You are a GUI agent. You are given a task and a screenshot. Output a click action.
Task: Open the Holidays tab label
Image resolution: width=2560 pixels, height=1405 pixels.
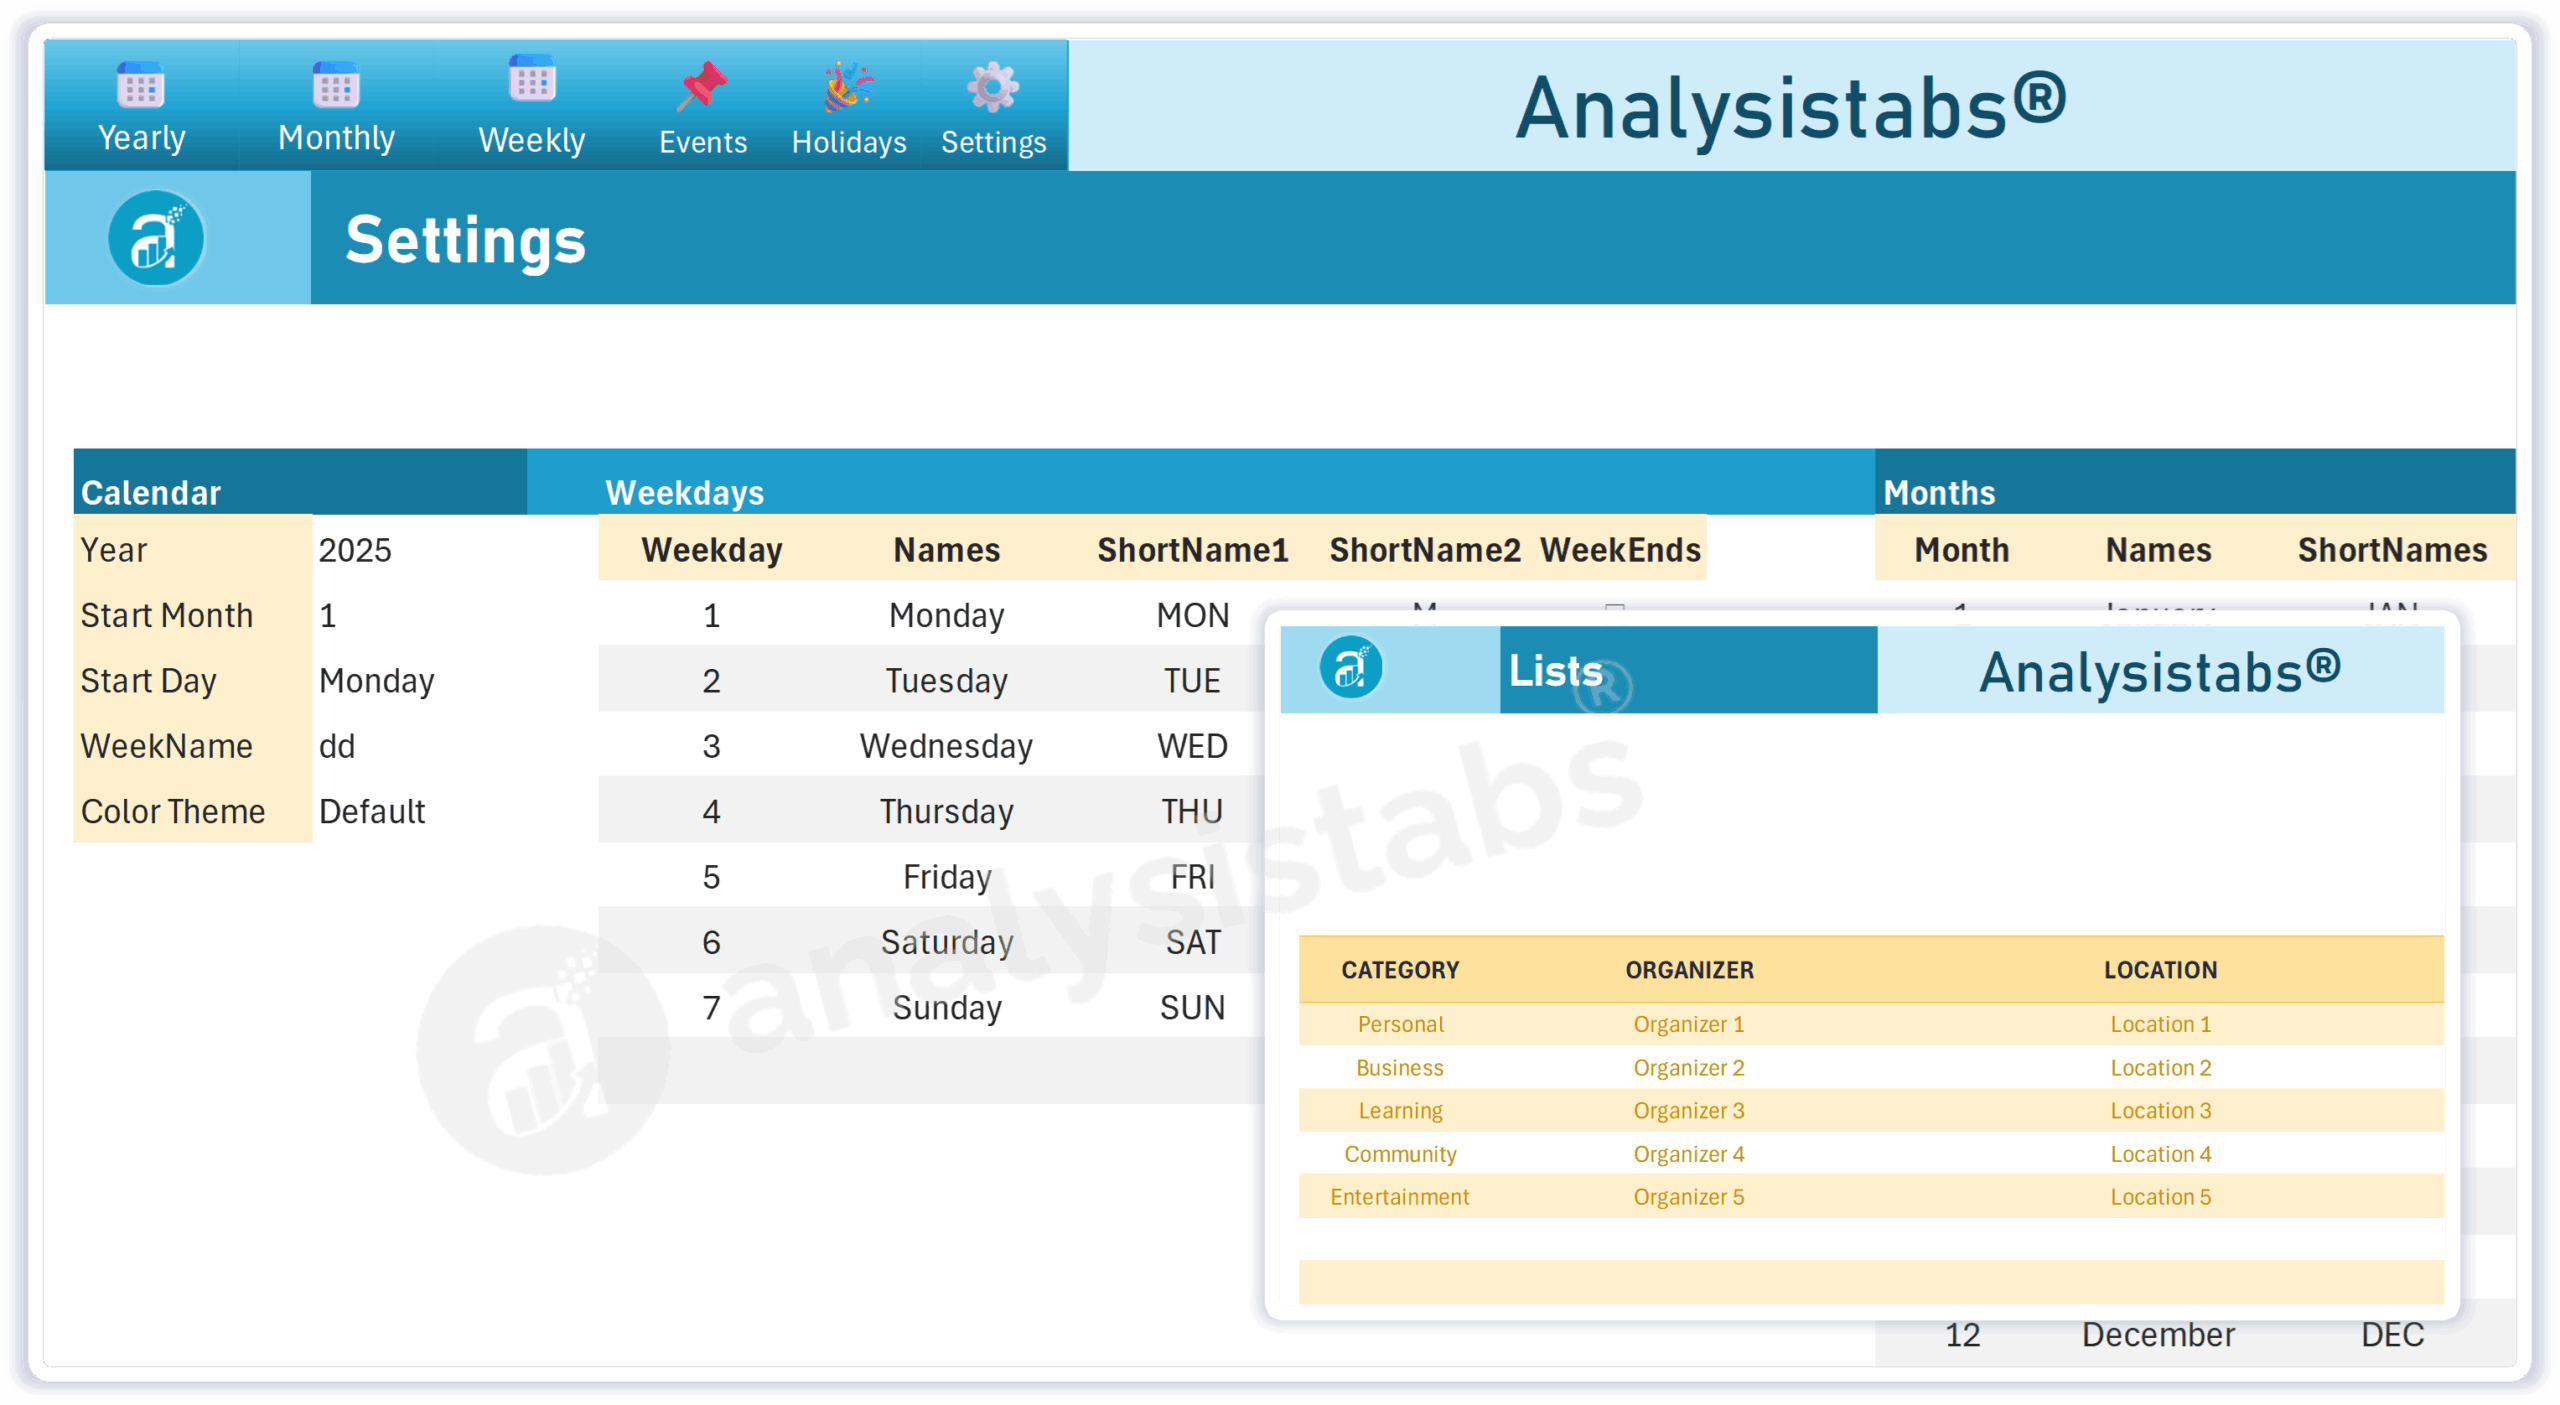point(849,142)
